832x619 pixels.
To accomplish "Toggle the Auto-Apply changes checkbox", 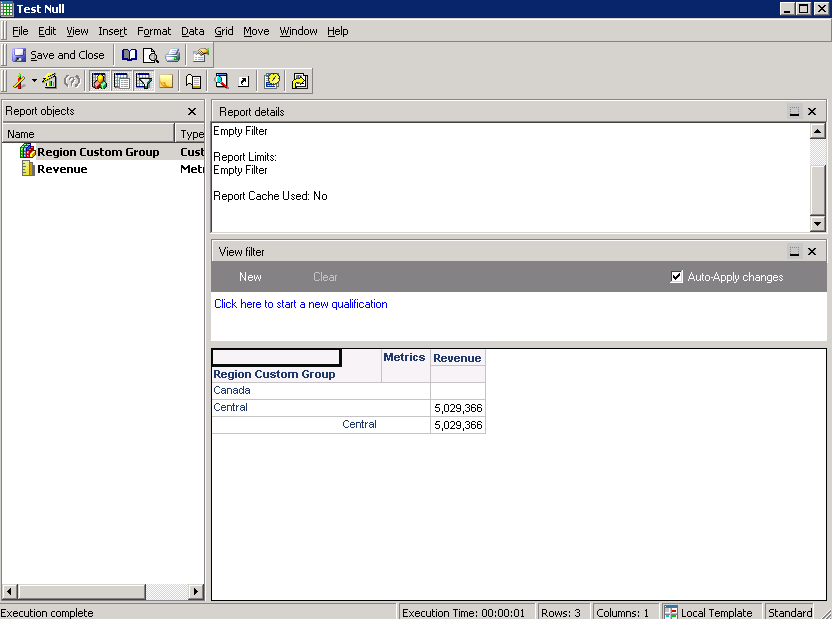I will pos(676,277).
